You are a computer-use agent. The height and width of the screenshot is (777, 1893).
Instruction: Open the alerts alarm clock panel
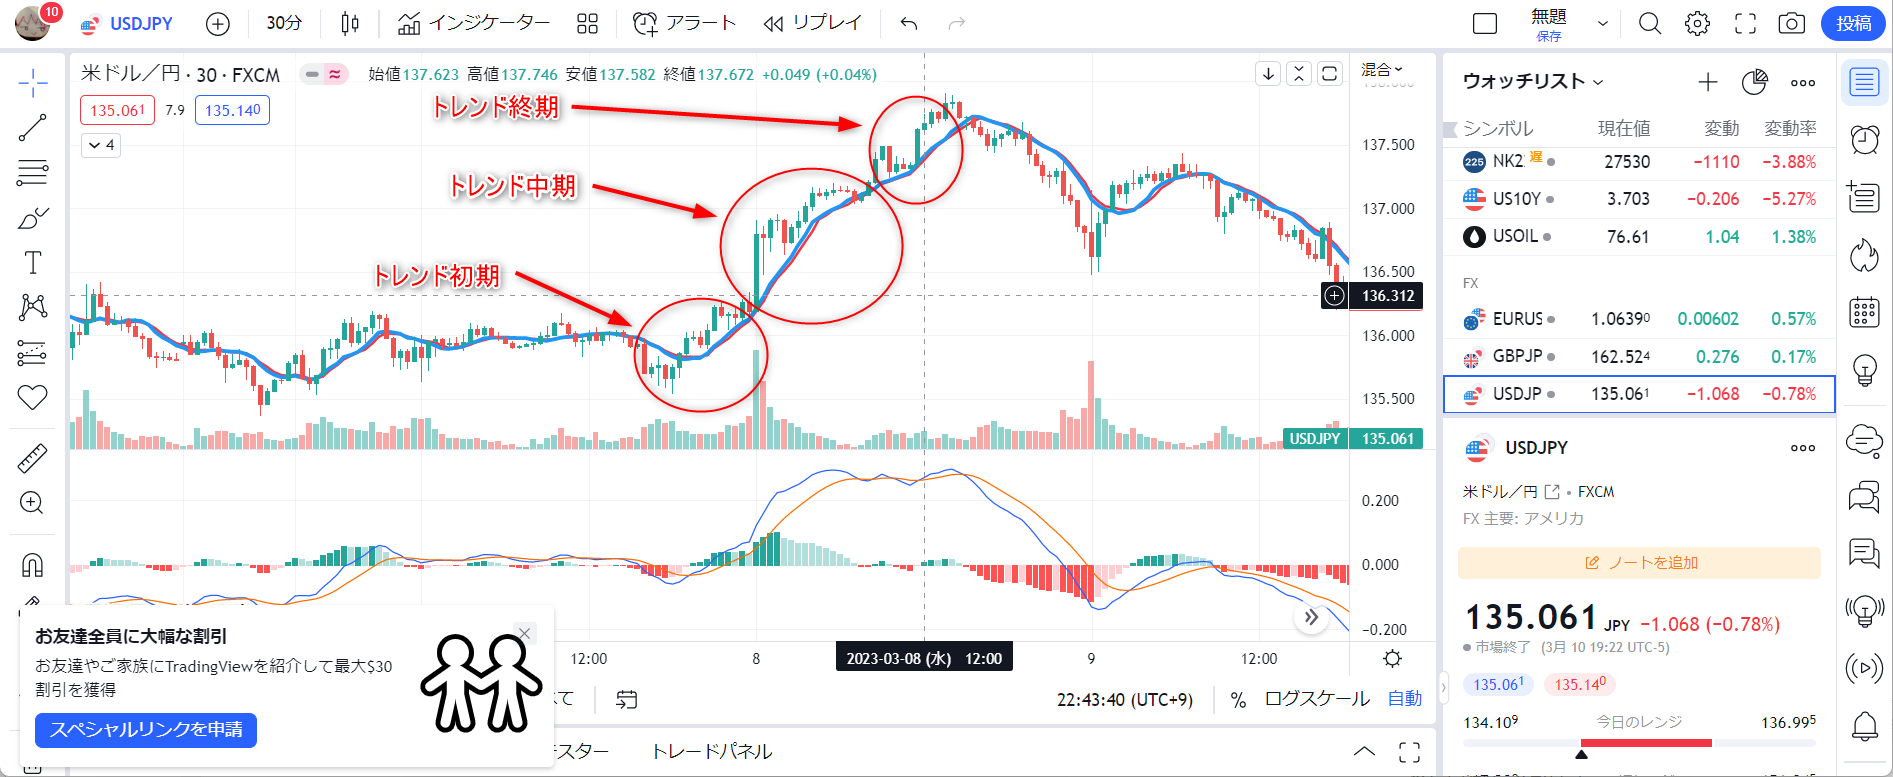1864,139
